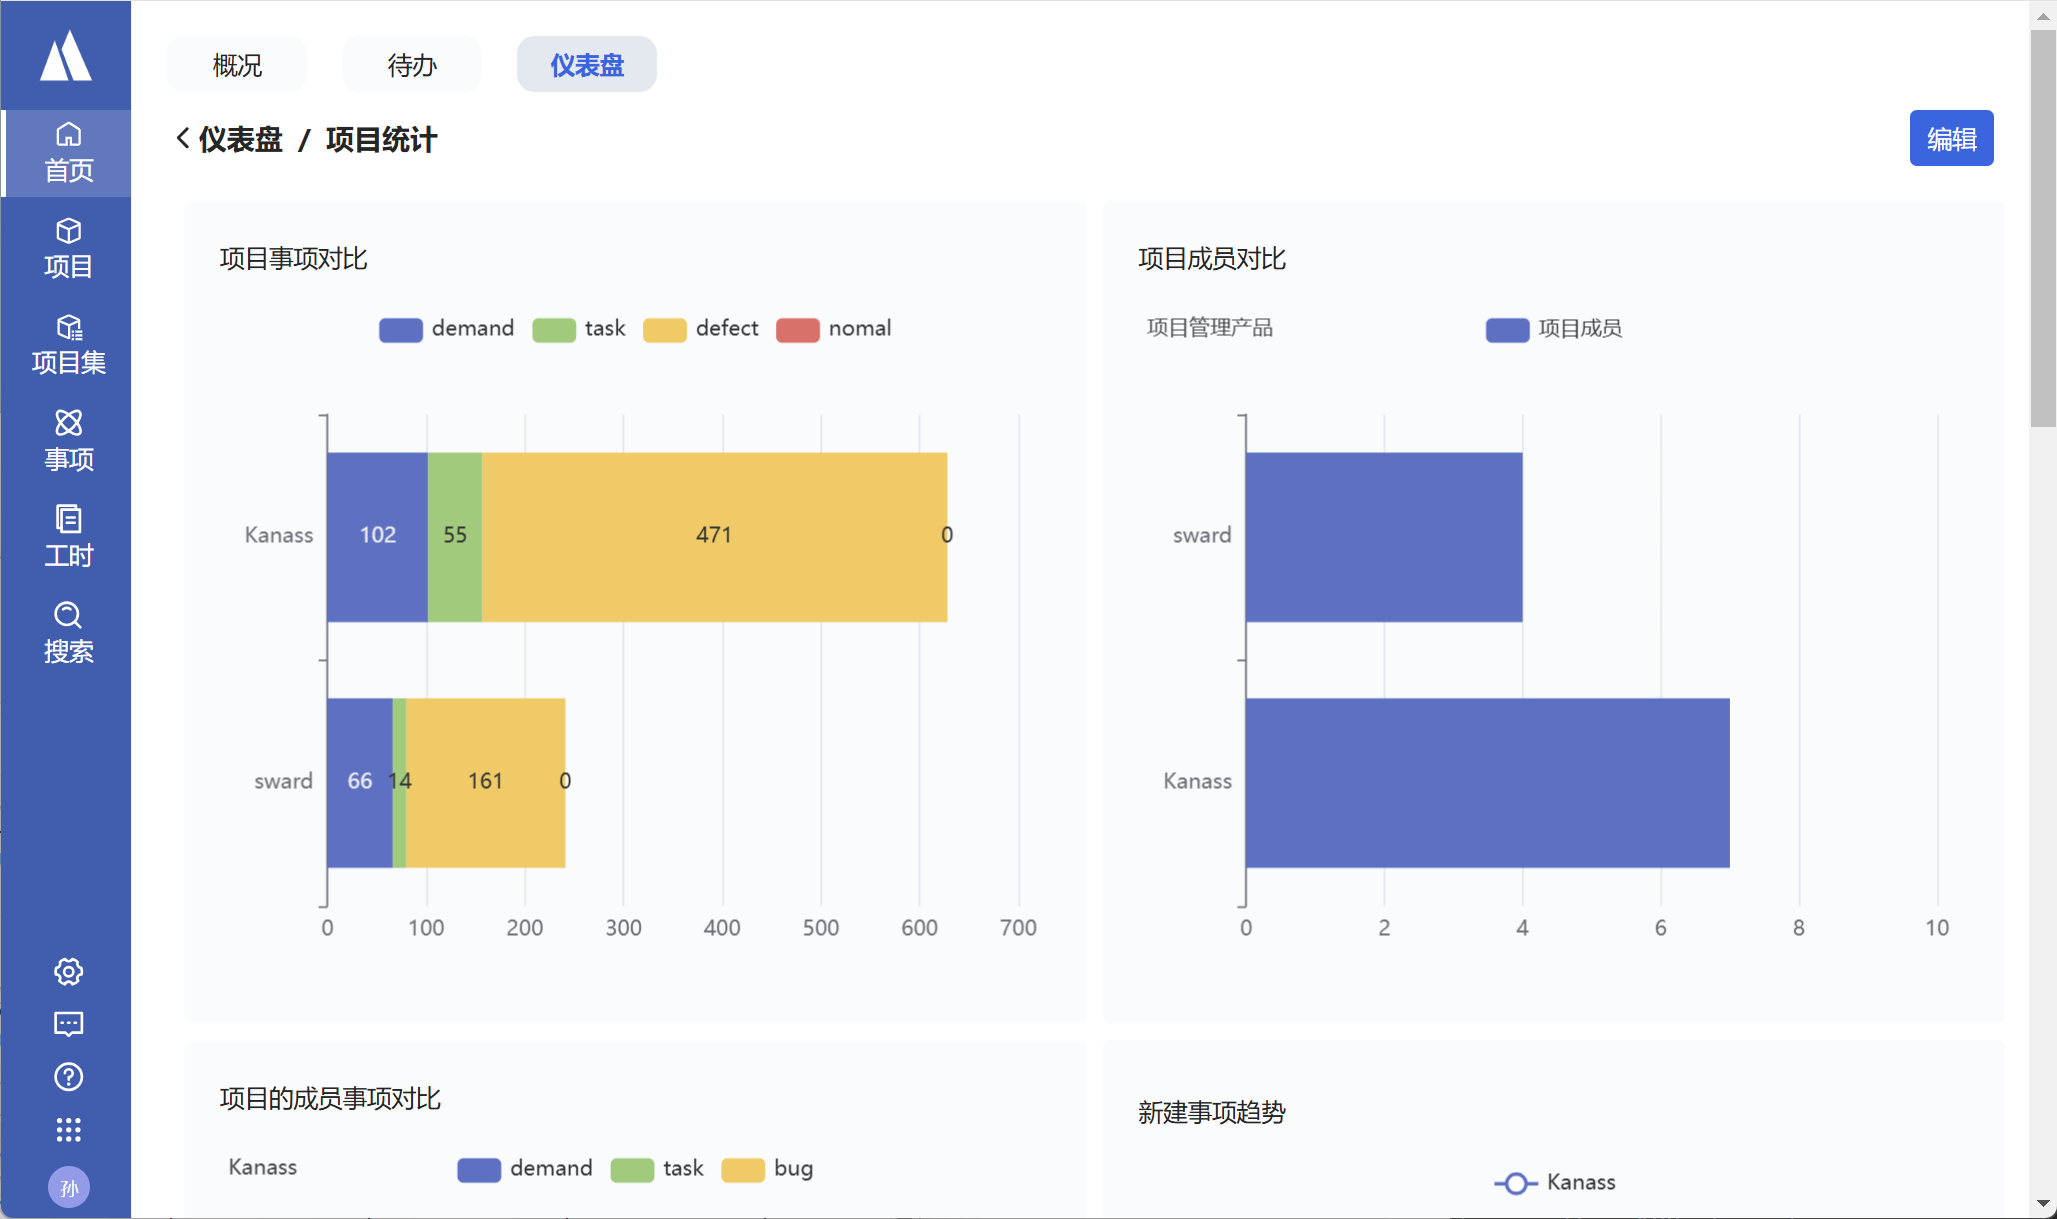Open the message icon in sidebar
The height and width of the screenshot is (1219, 2057).
(68, 1024)
